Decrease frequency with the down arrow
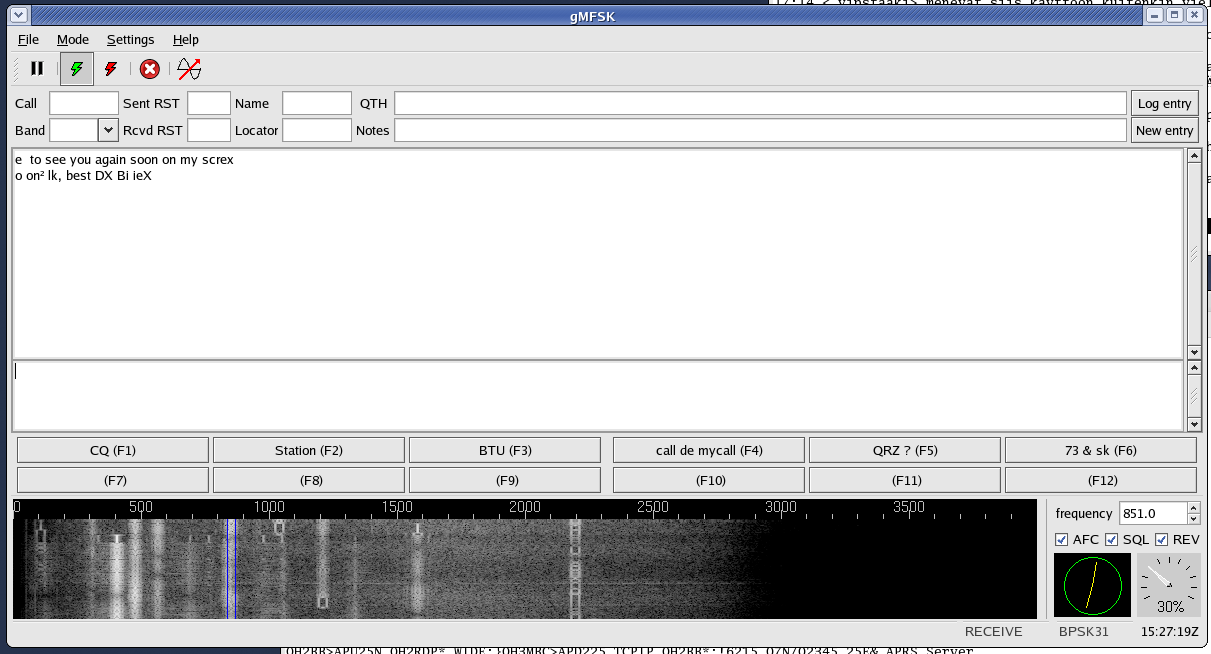 pyautogui.click(x=1193, y=519)
